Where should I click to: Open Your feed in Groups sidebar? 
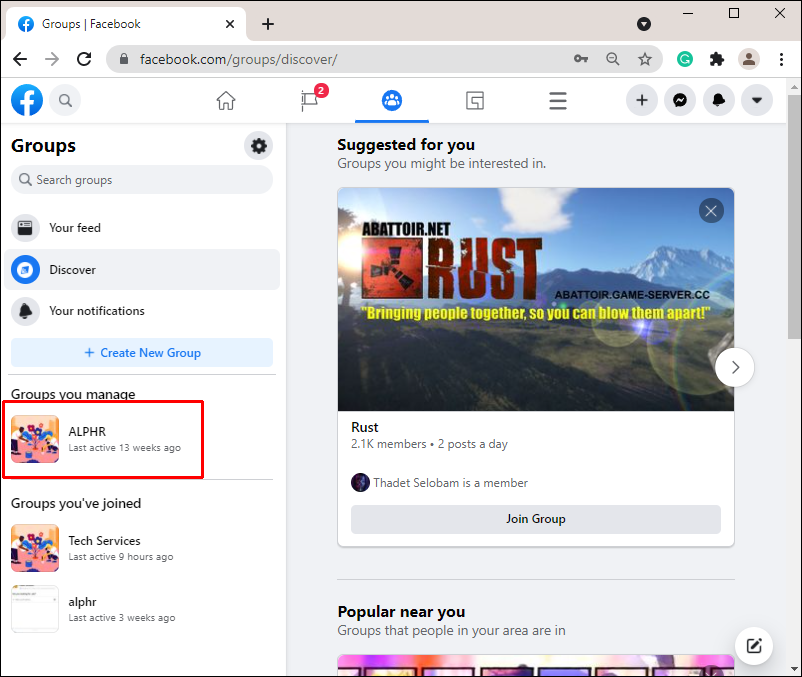[x=142, y=228]
